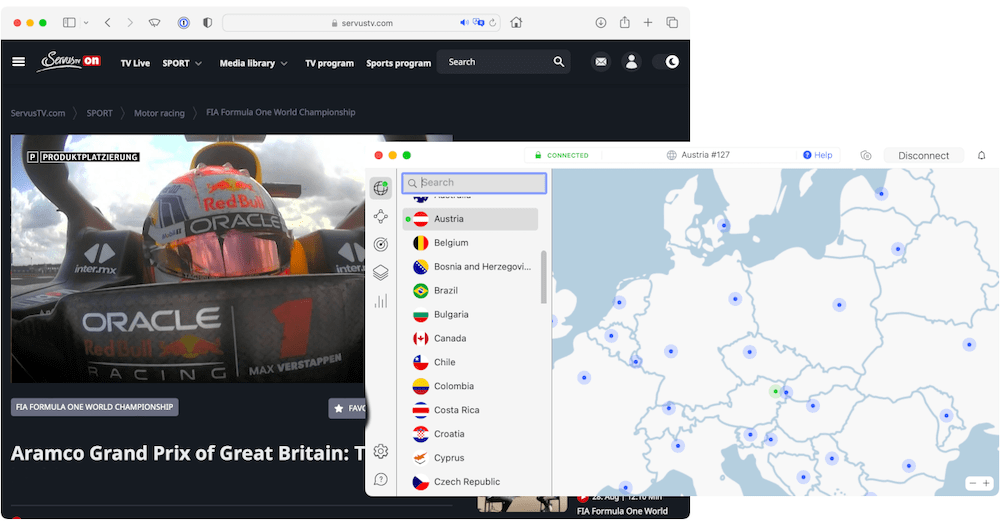Toggle ServusTV dark mode switch
The height and width of the screenshot is (531, 1000).
(x=666, y=62)
